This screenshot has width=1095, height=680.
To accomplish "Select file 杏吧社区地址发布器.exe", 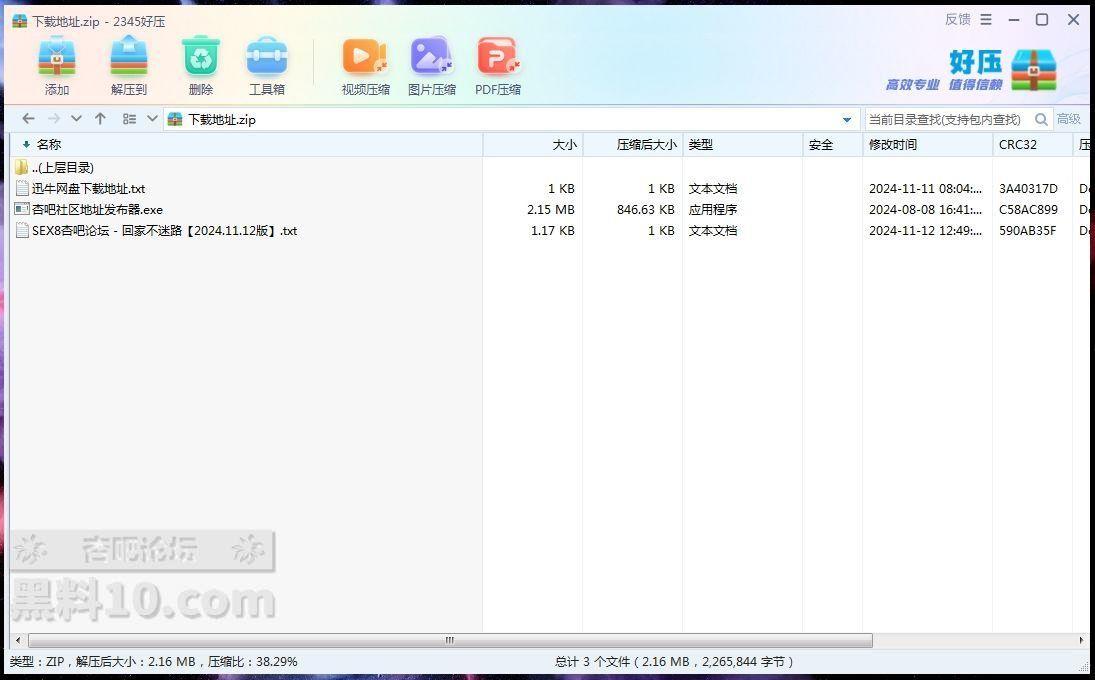I will click(97, 209).
